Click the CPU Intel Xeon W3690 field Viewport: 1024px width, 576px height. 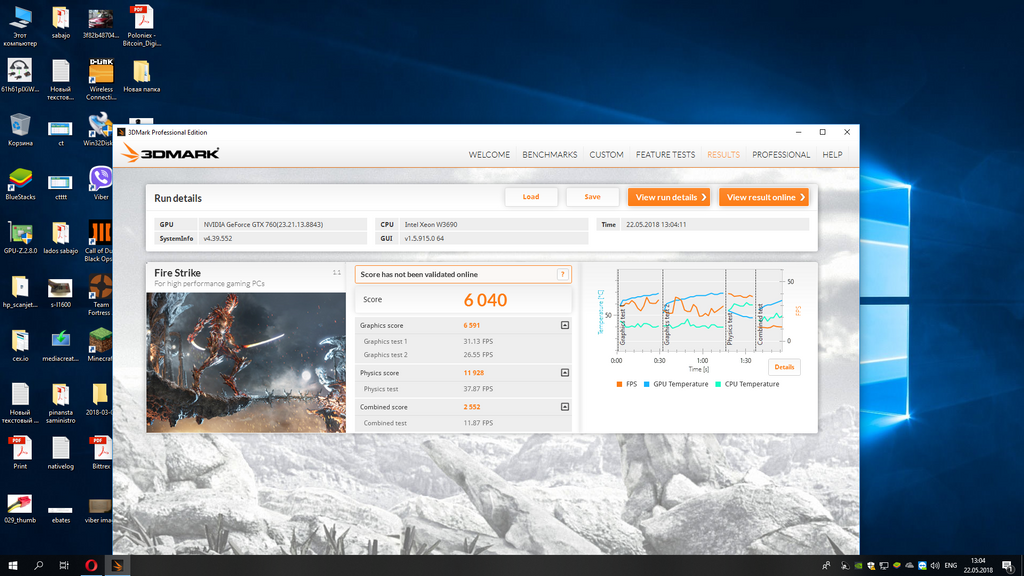494,224
